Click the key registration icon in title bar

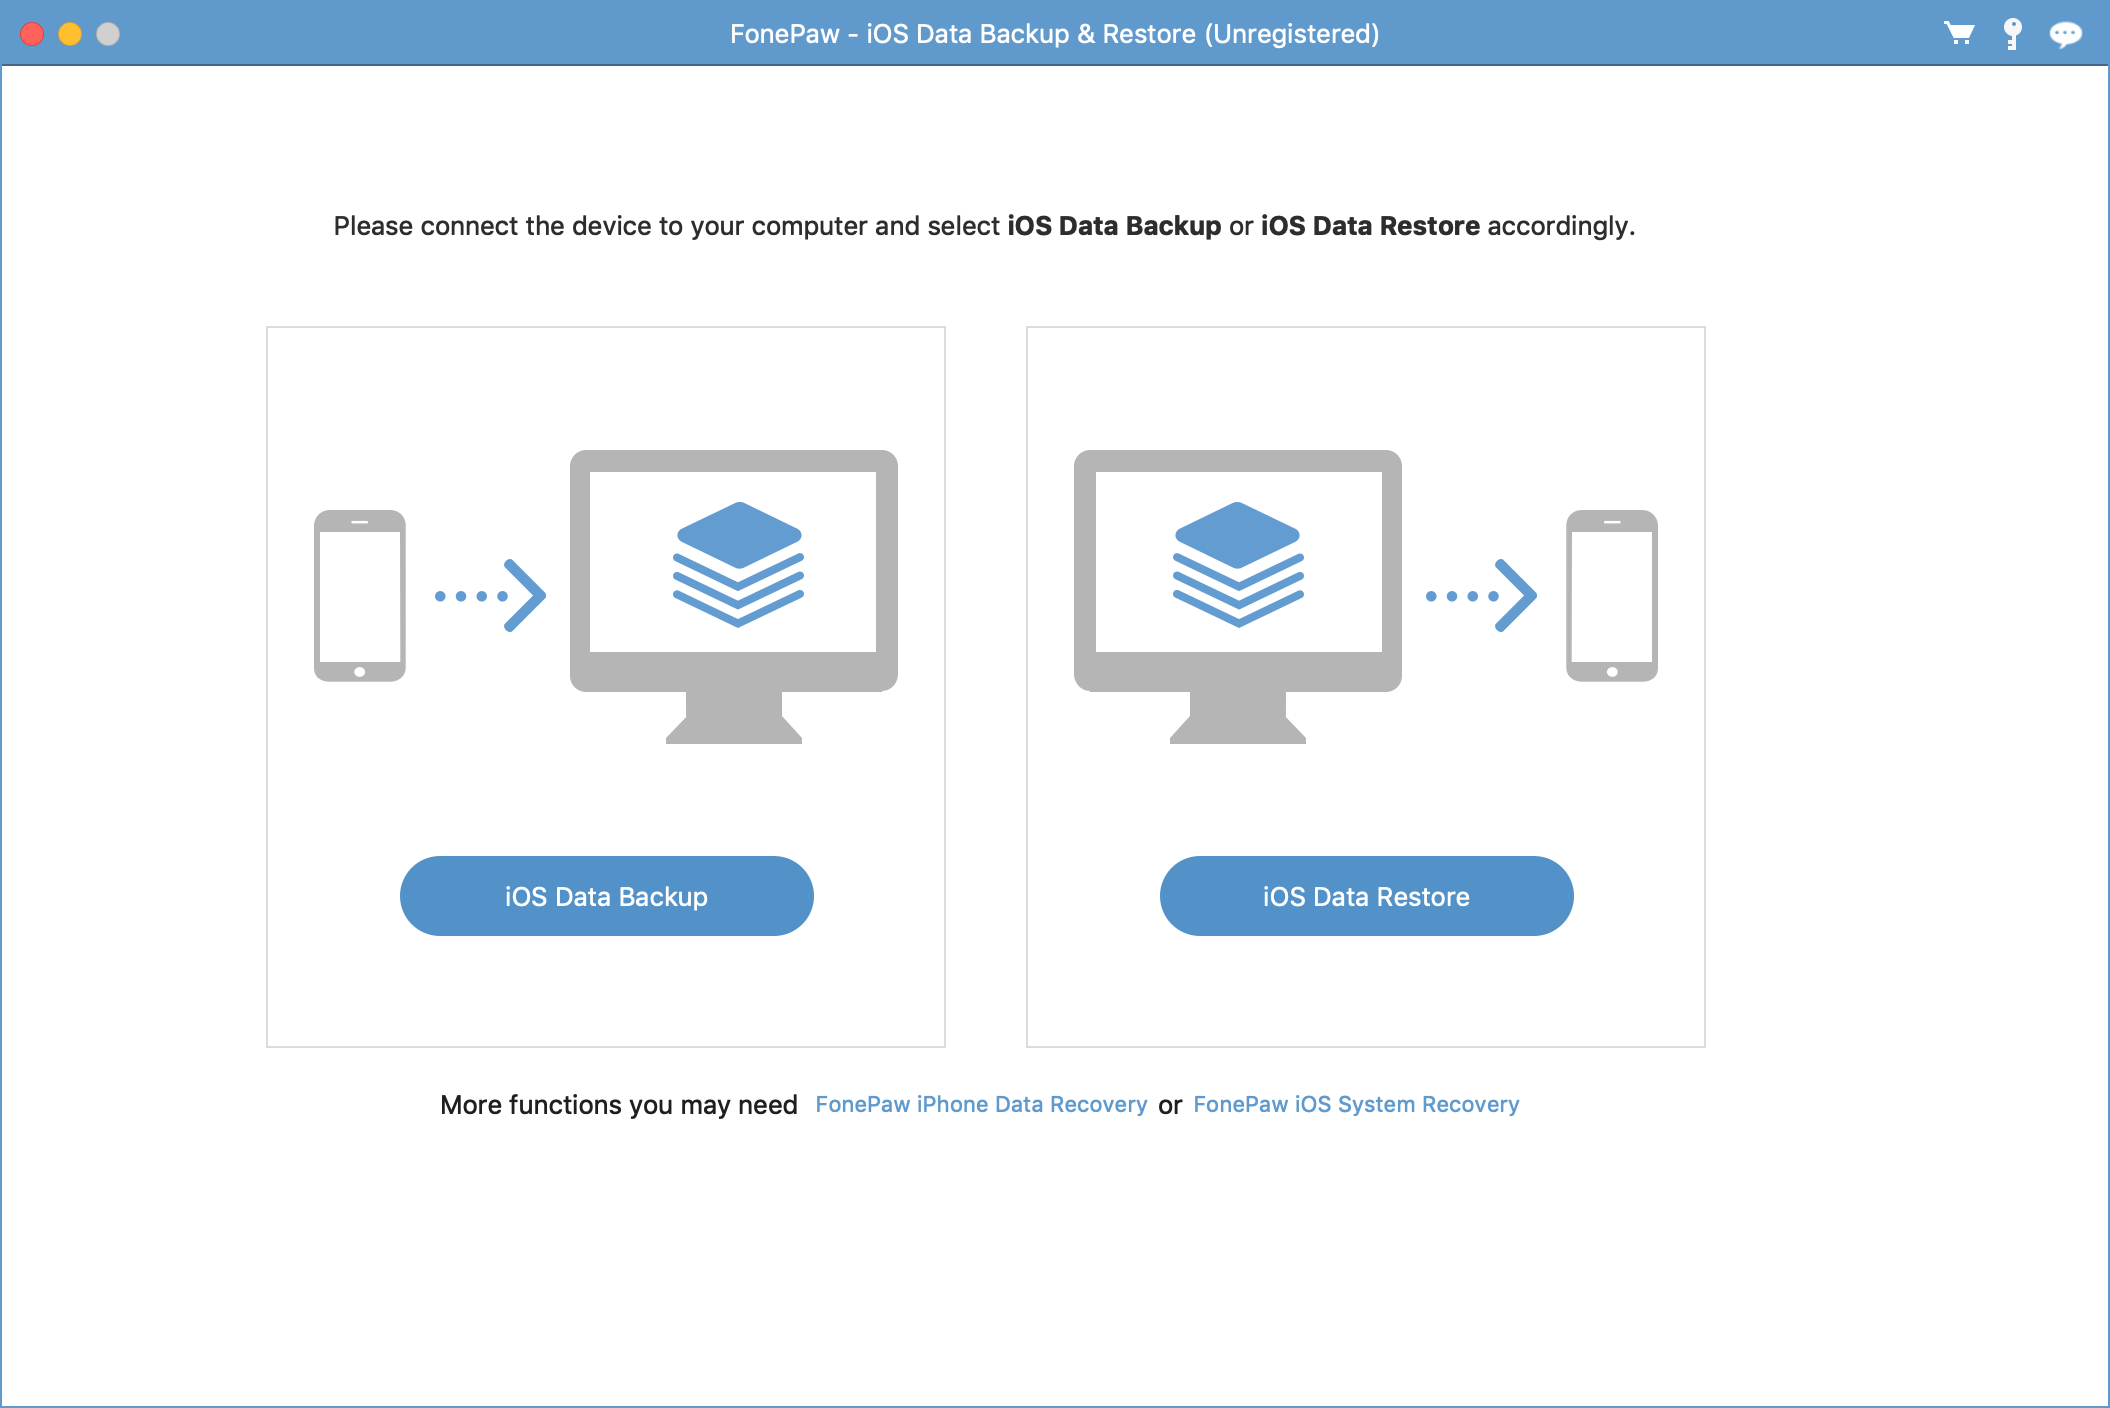tap(2013, 33)
